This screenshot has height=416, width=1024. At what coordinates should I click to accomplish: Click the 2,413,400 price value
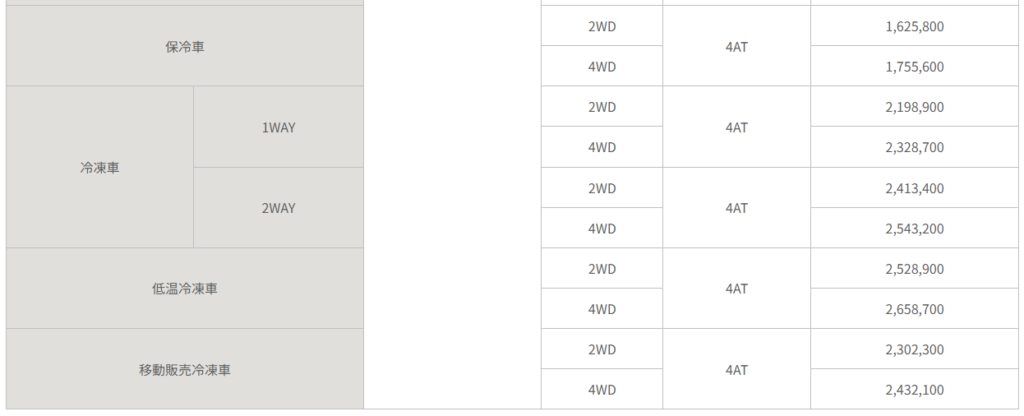coord(914,188)
